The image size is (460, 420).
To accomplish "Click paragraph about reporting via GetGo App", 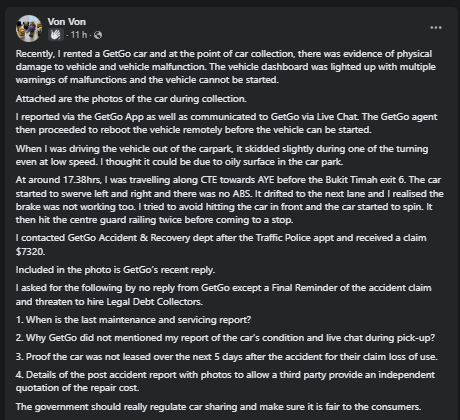I will [226, 123].
